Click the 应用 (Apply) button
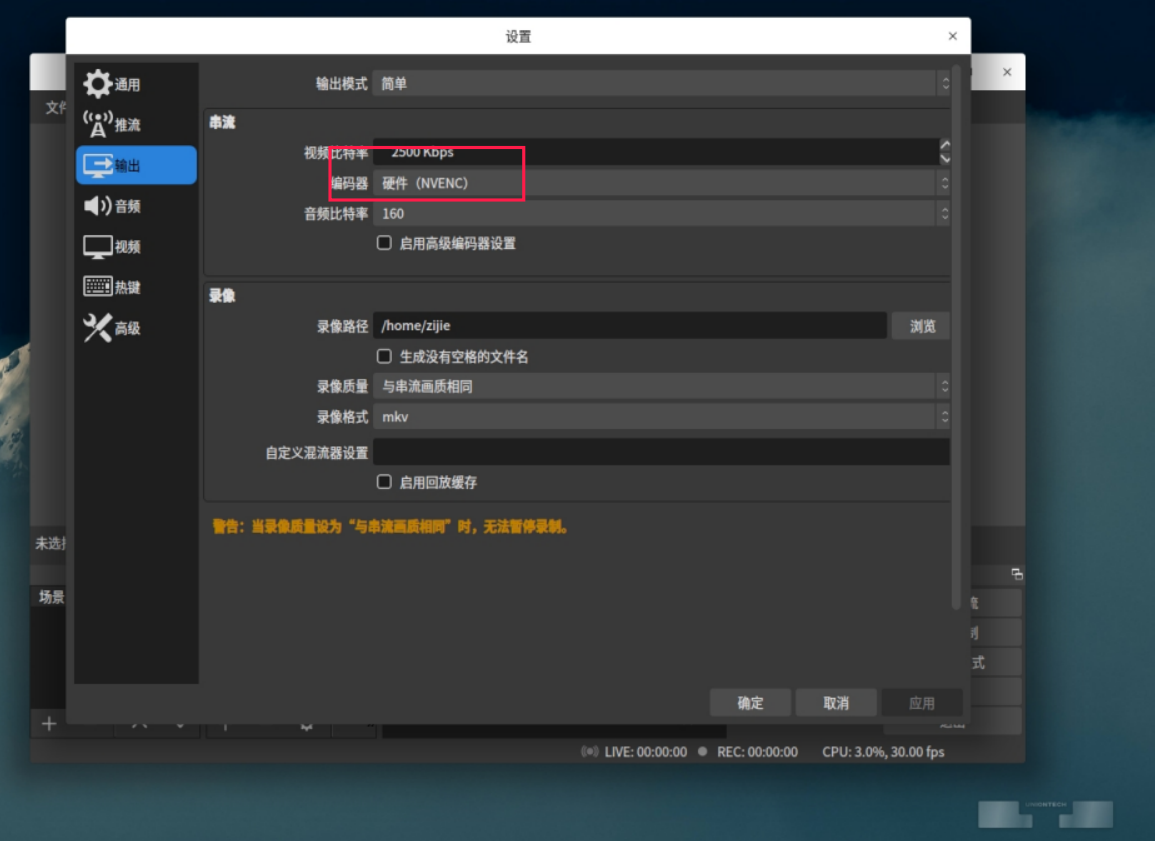 point(921,702)
